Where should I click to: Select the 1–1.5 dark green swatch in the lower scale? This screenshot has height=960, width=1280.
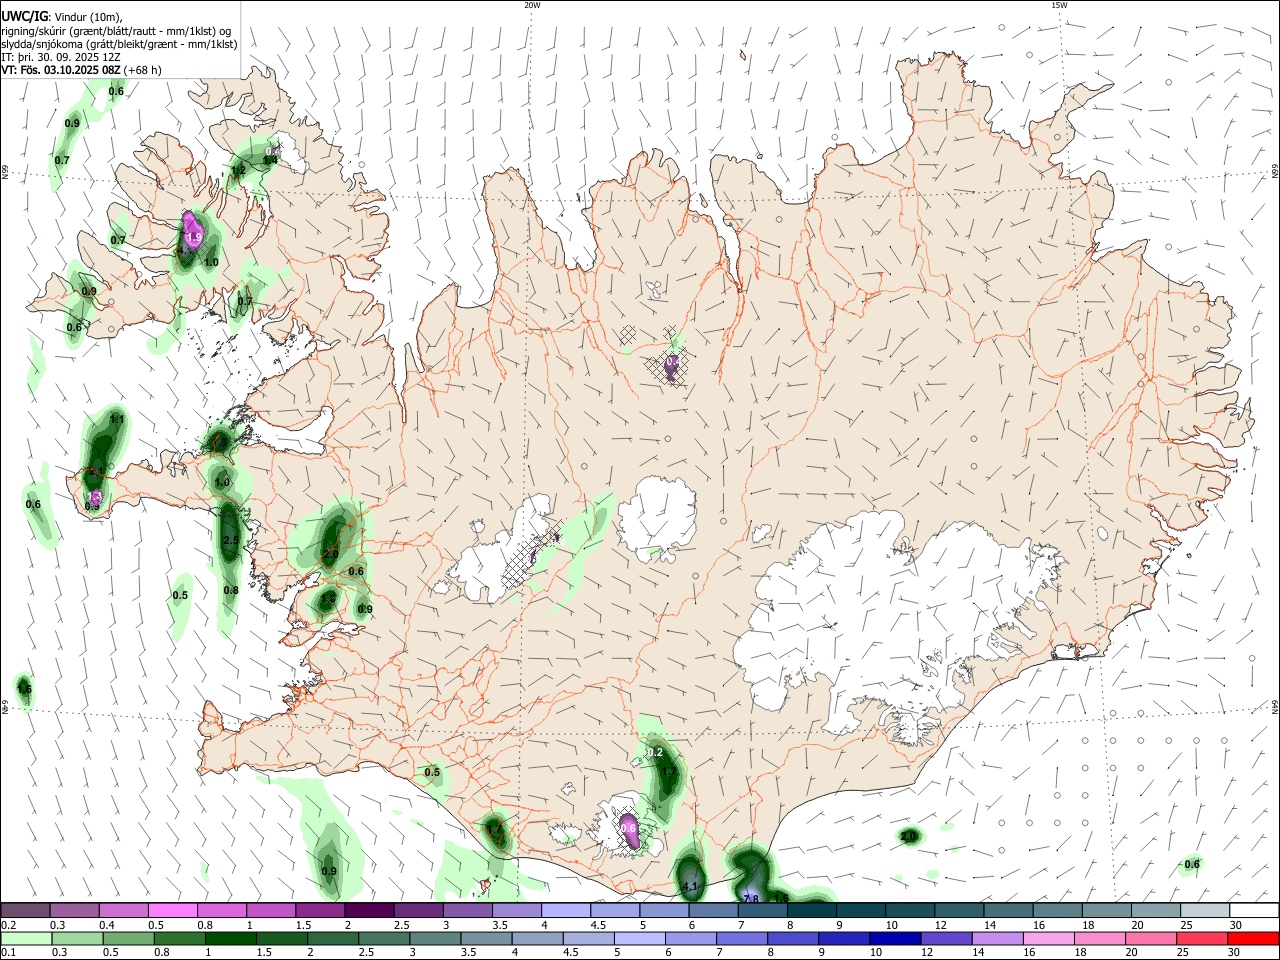coord(232,939)
